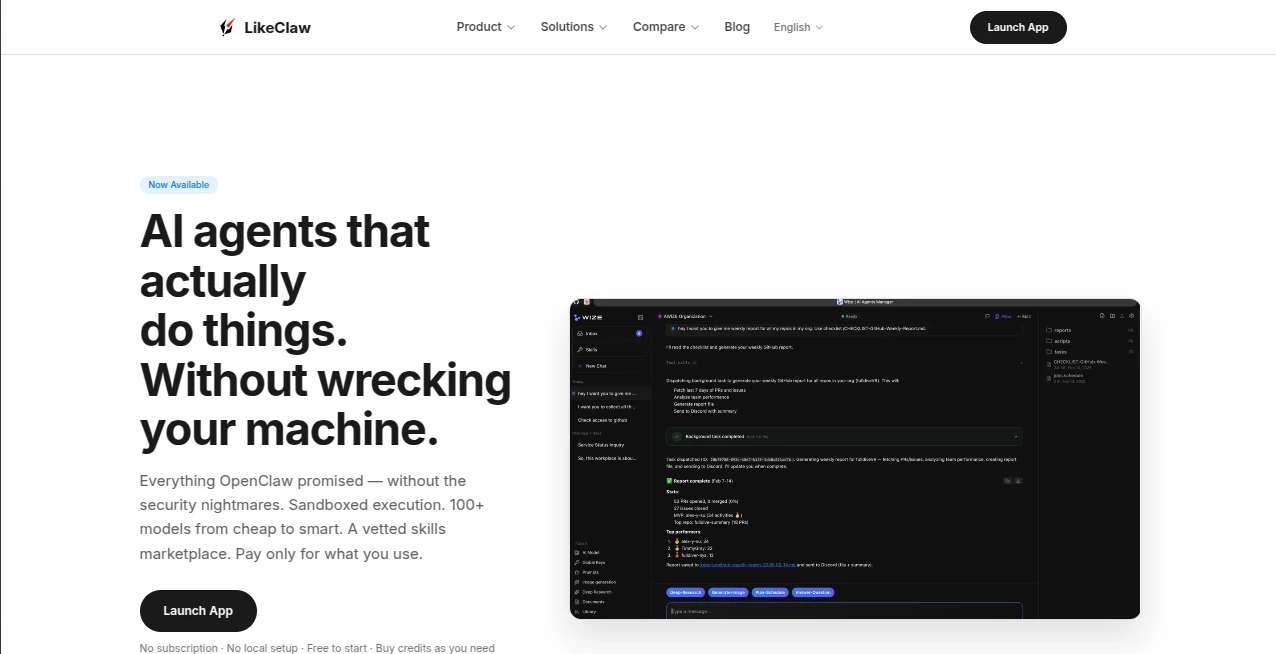Open Skills in the Wize preview sidebar
Screen dimensions: 1276x654
(x=609, y=350)
